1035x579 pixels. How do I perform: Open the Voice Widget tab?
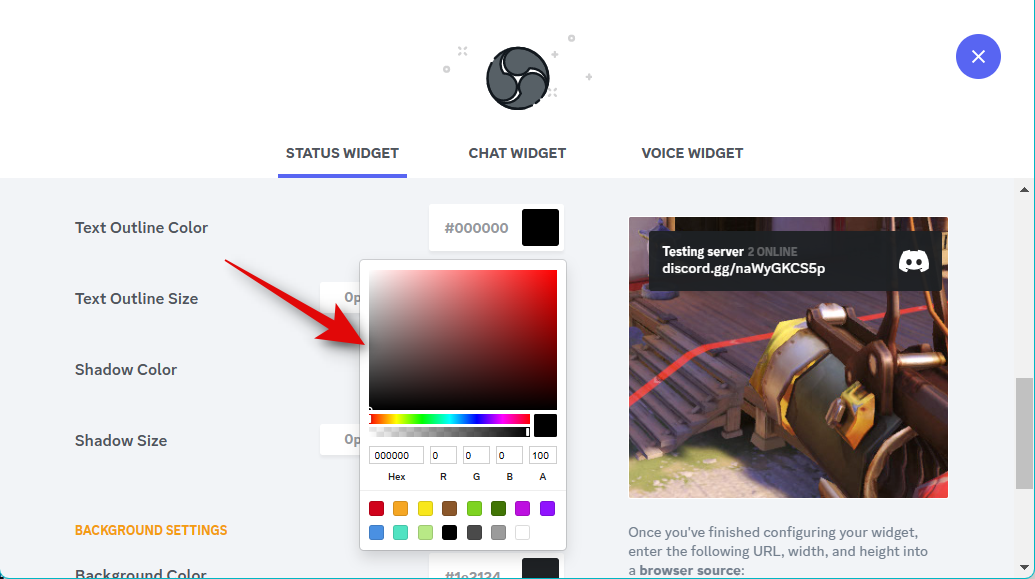pos(692,153)
